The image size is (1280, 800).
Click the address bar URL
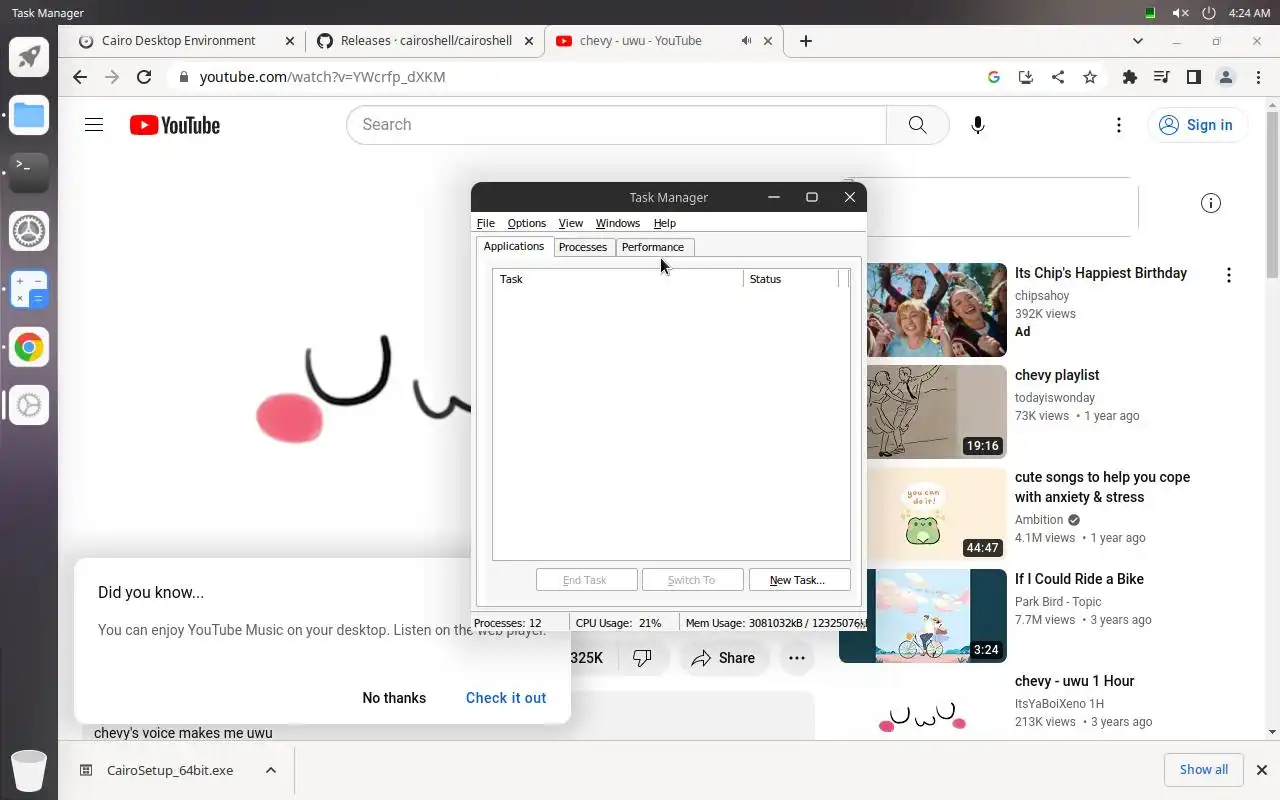click(x=322, y=77)
